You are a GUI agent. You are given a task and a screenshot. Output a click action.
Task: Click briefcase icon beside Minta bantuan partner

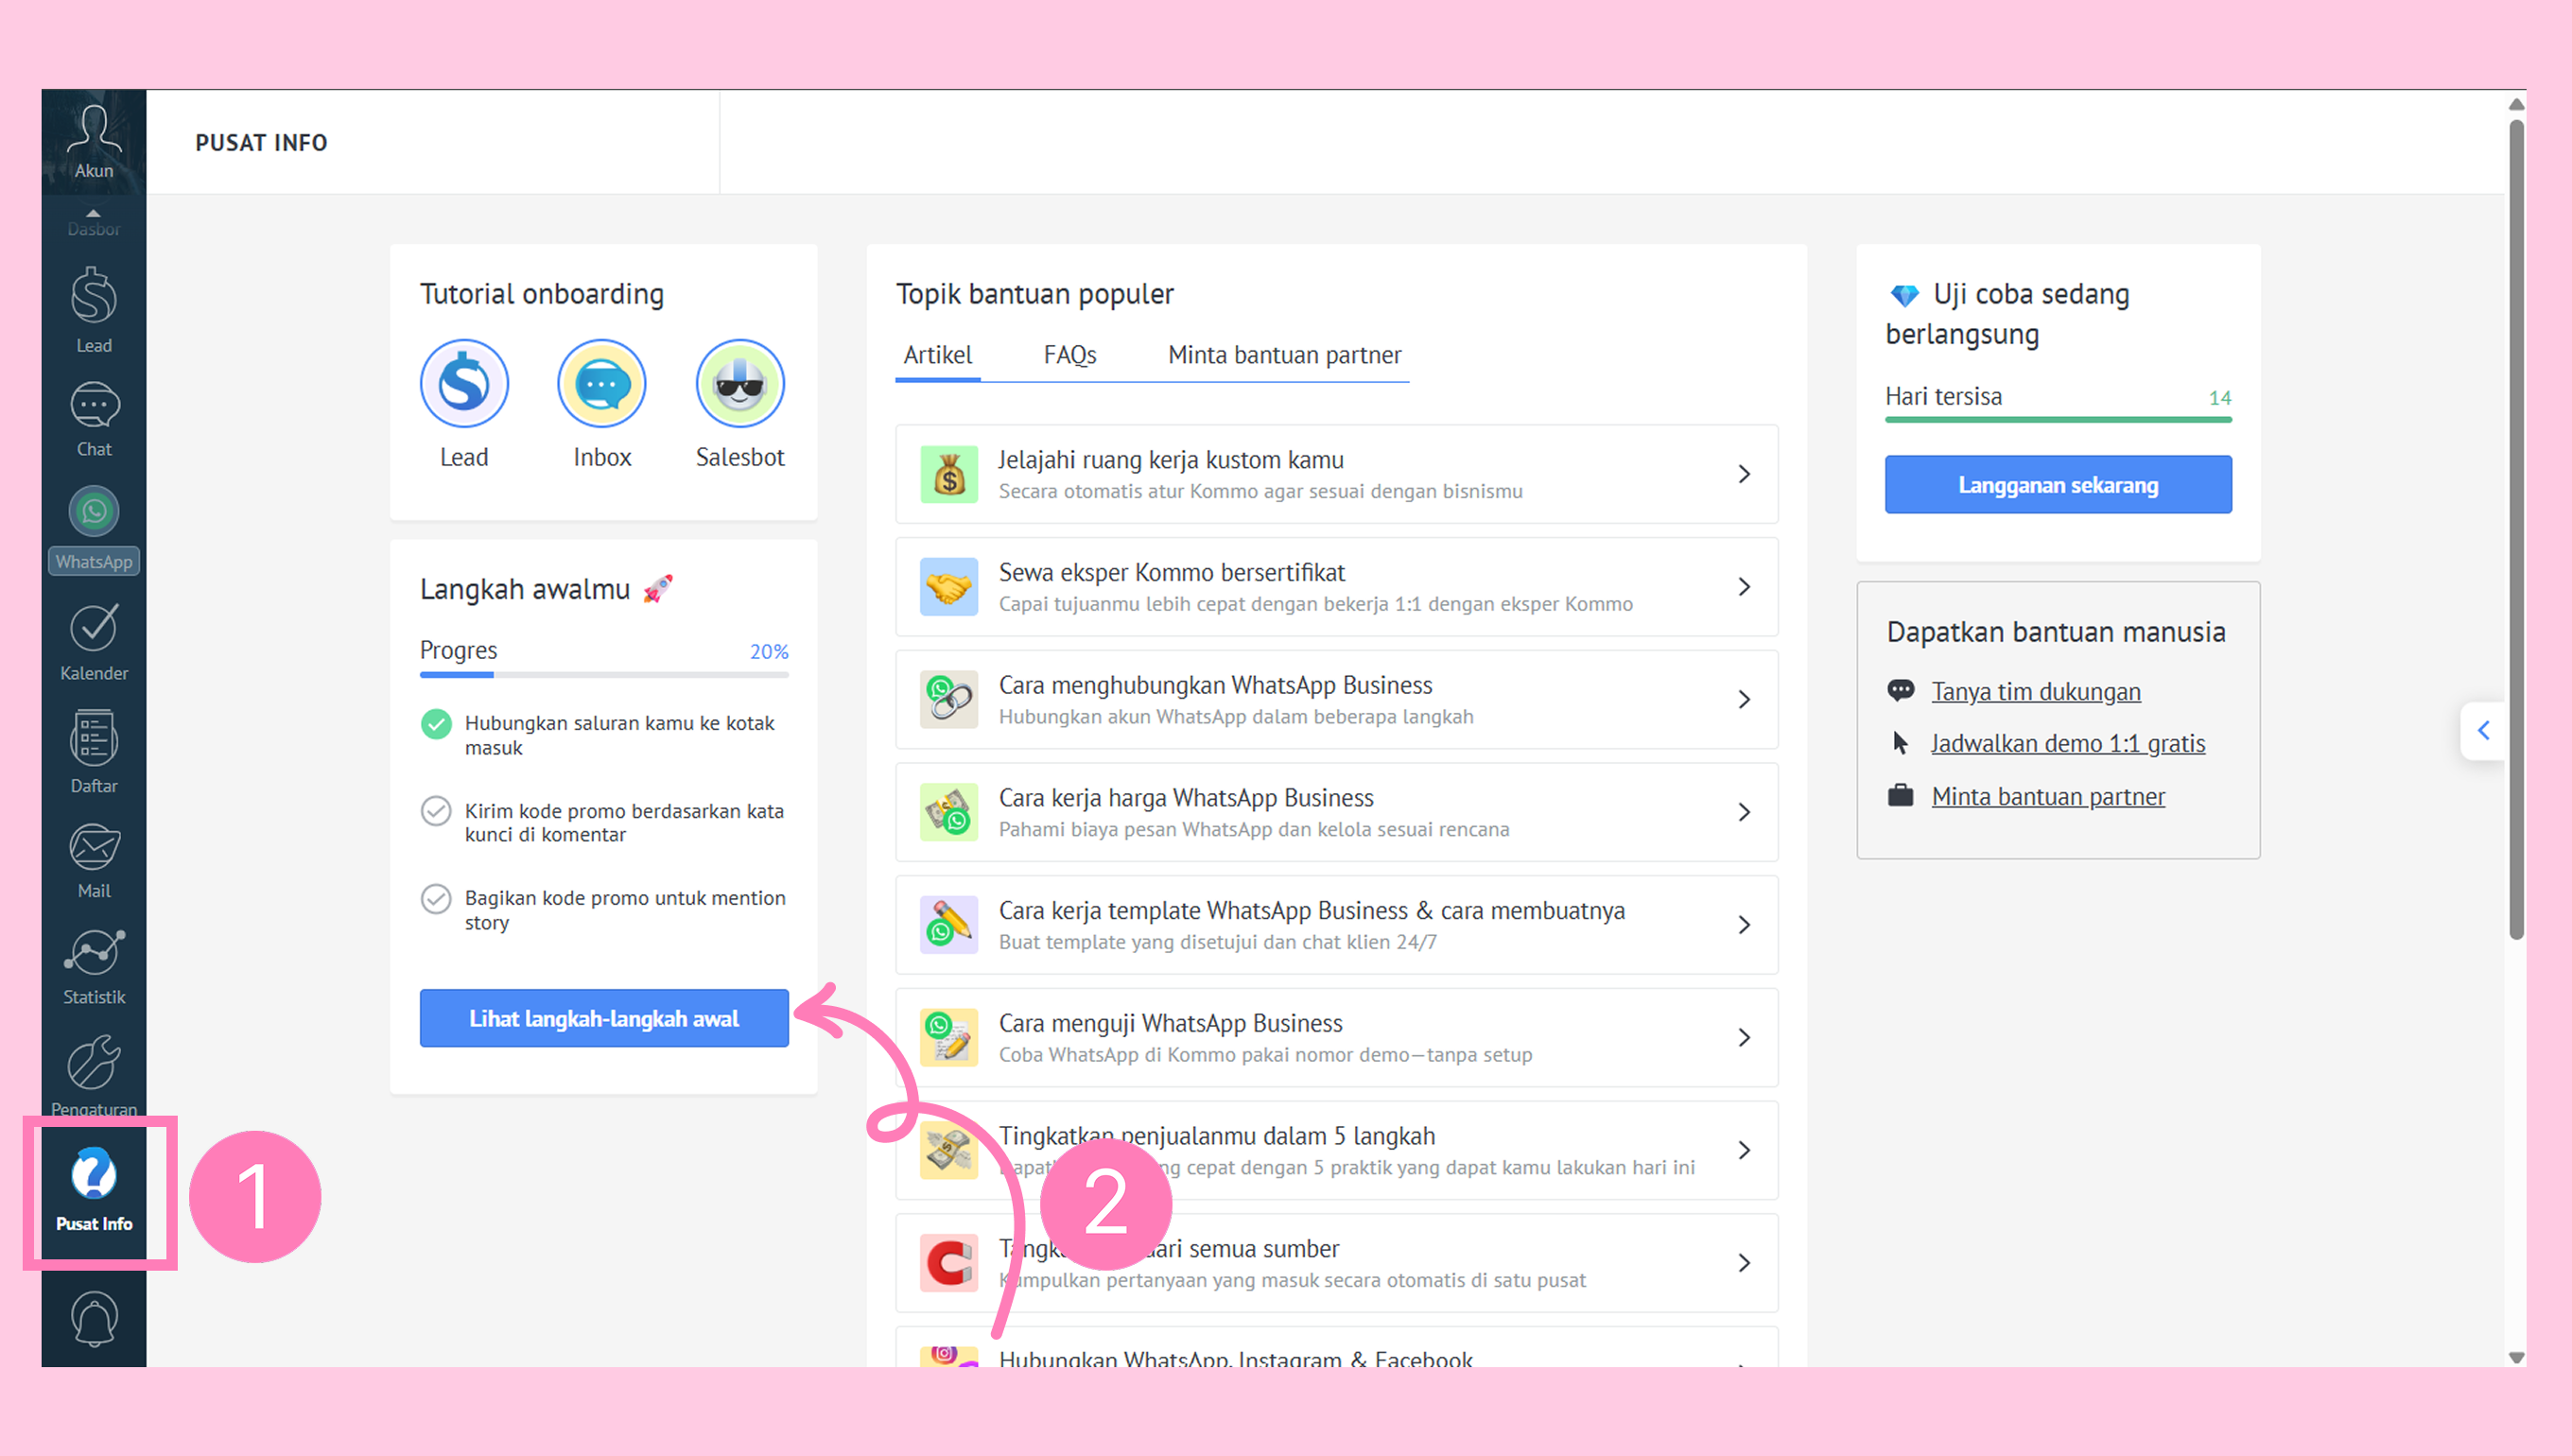1900,796
